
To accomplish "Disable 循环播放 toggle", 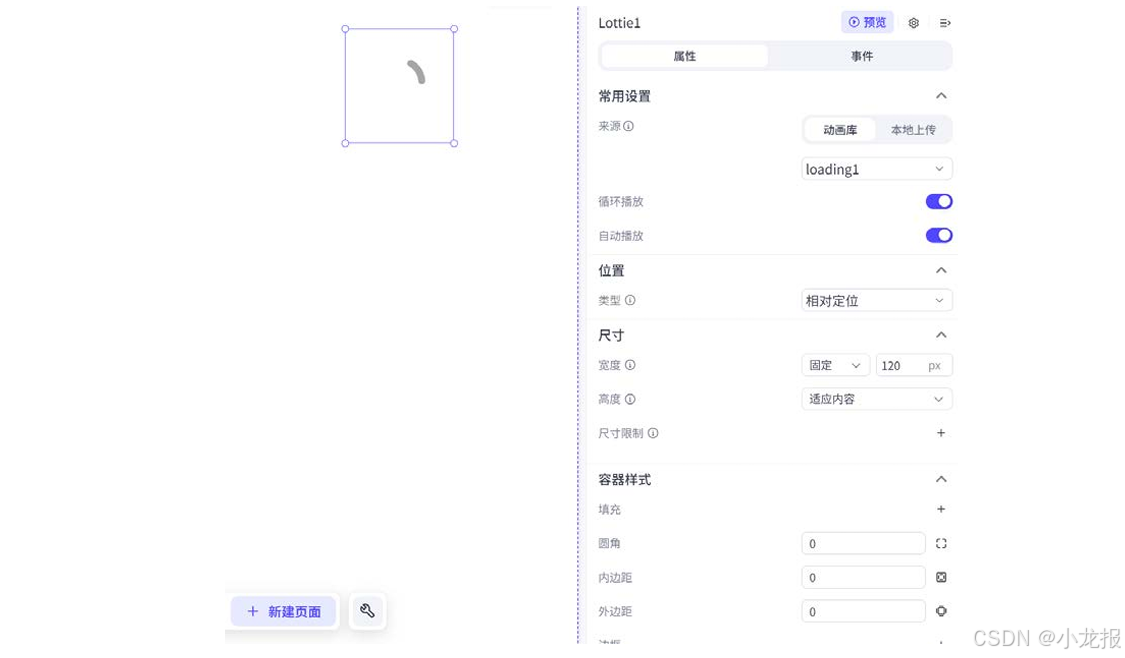I will tap(938, 201).
